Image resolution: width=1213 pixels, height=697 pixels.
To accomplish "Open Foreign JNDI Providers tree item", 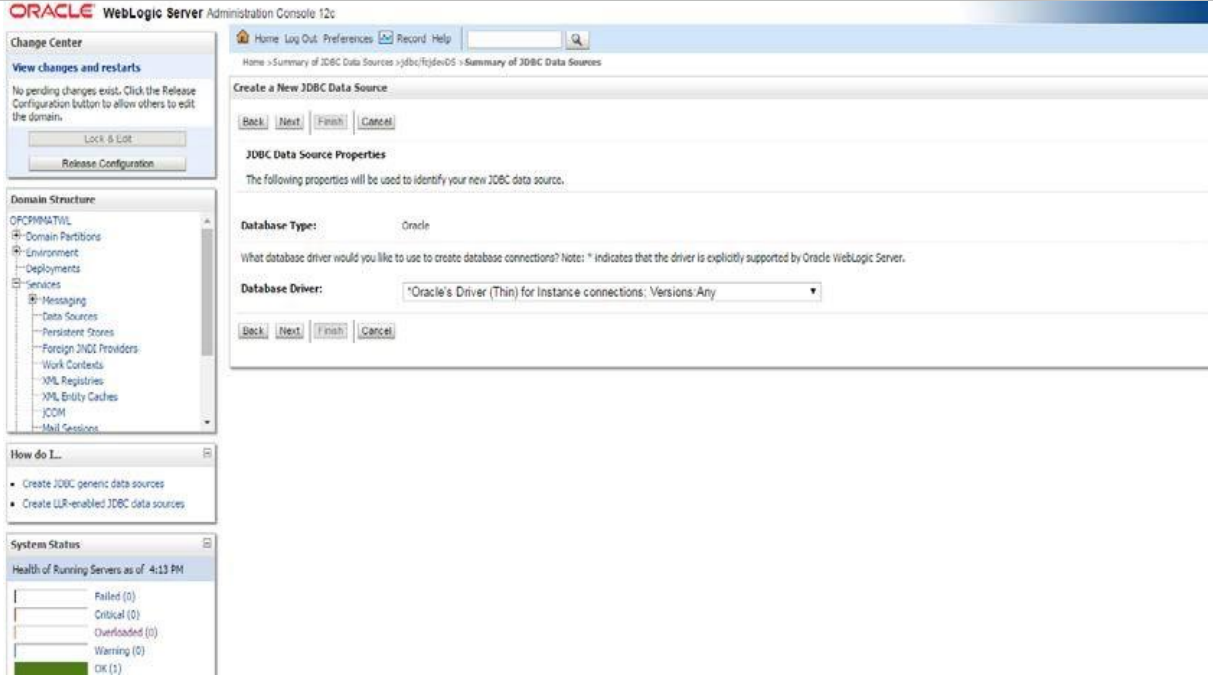I will 90,348.
